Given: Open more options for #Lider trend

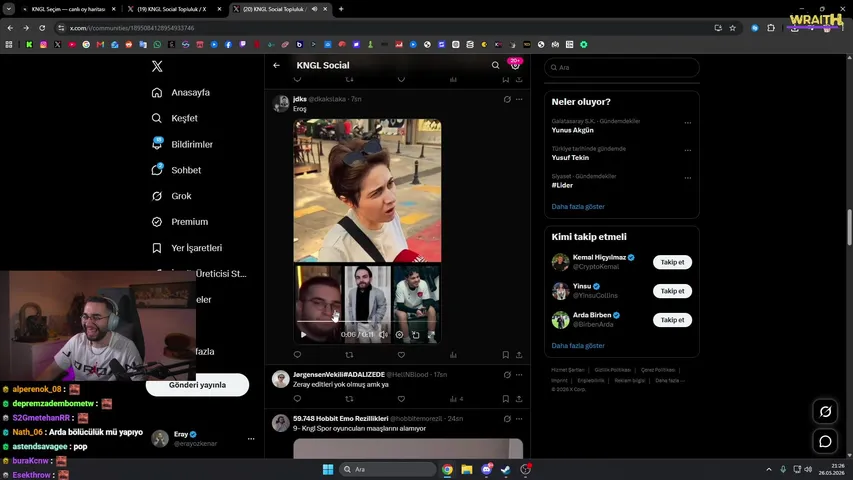Looking at the screenshot, I should coord(688,178).
